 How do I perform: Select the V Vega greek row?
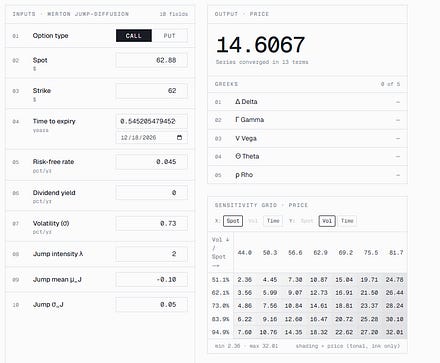pyautogui.click(x=307, y=138)
